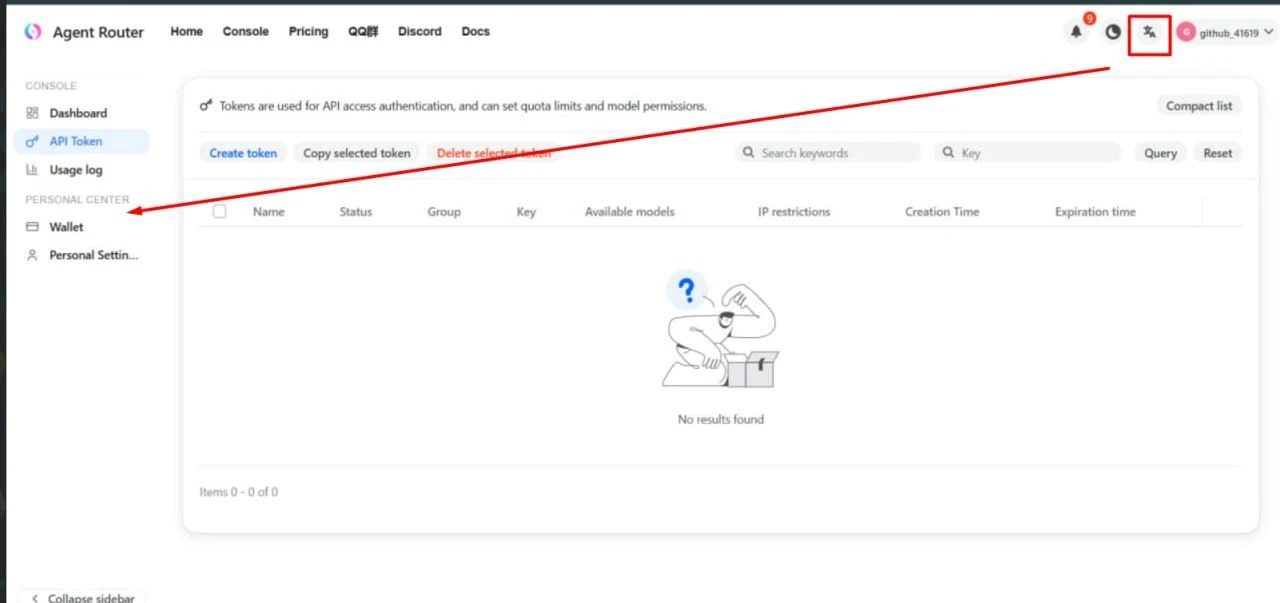Click the magnifier icon in Key field
This screenshot has height=603, width=1280.
pos(948,153)
